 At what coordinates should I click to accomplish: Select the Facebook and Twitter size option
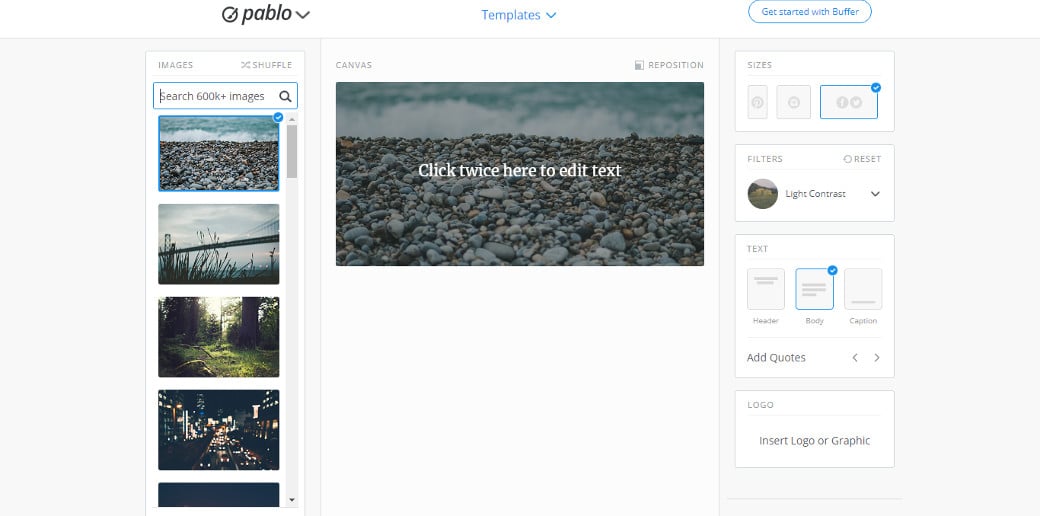click(x=849, y=102)
